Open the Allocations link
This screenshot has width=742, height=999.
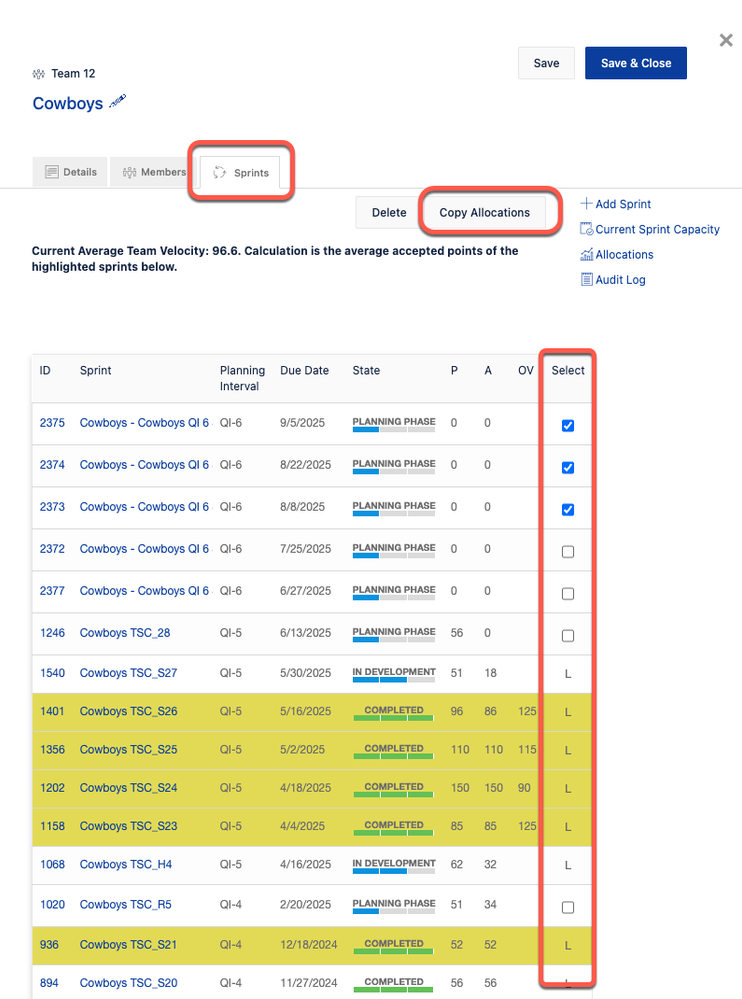point(624,255)
